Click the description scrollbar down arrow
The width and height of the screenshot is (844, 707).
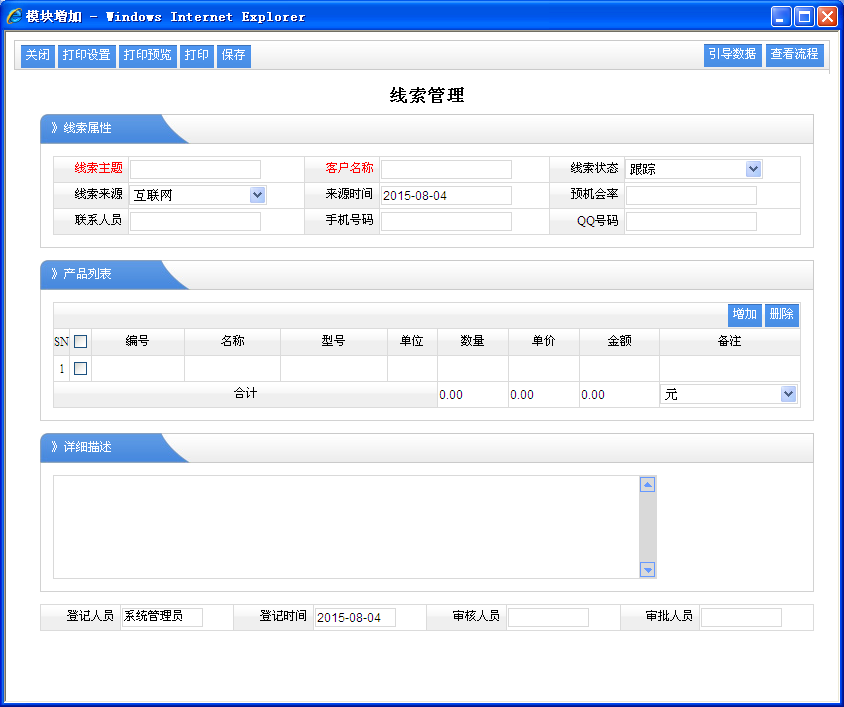647,569
